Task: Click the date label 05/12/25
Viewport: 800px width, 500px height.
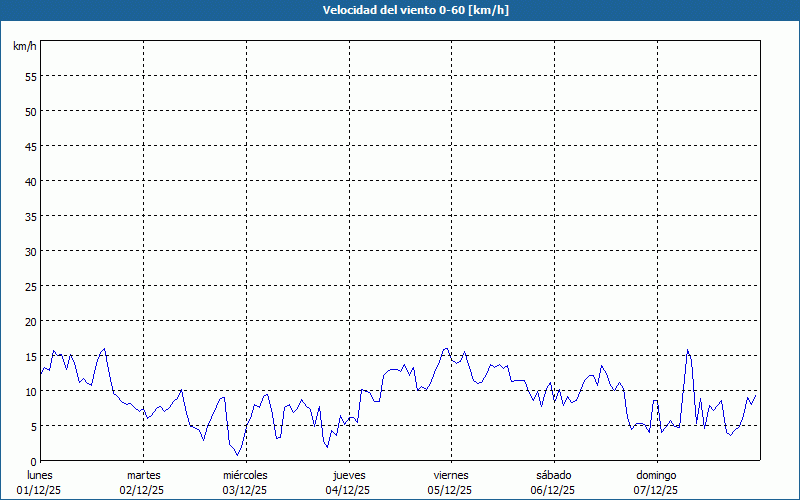Action: tap(451, 490)
